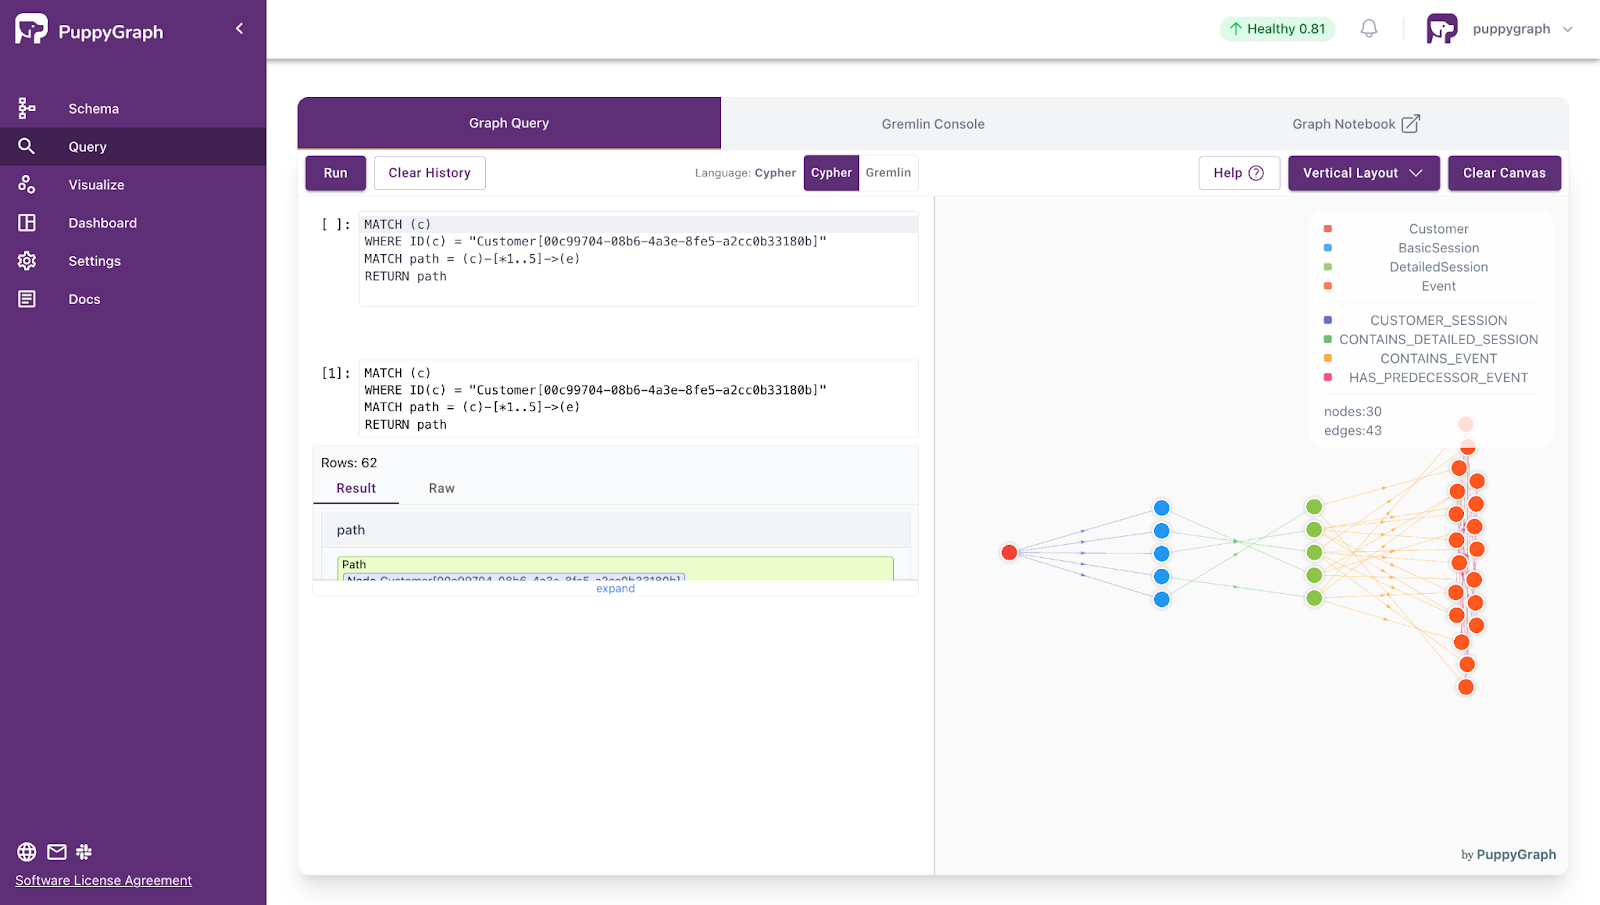Click into the empty query cell editor

coord(638,260)
